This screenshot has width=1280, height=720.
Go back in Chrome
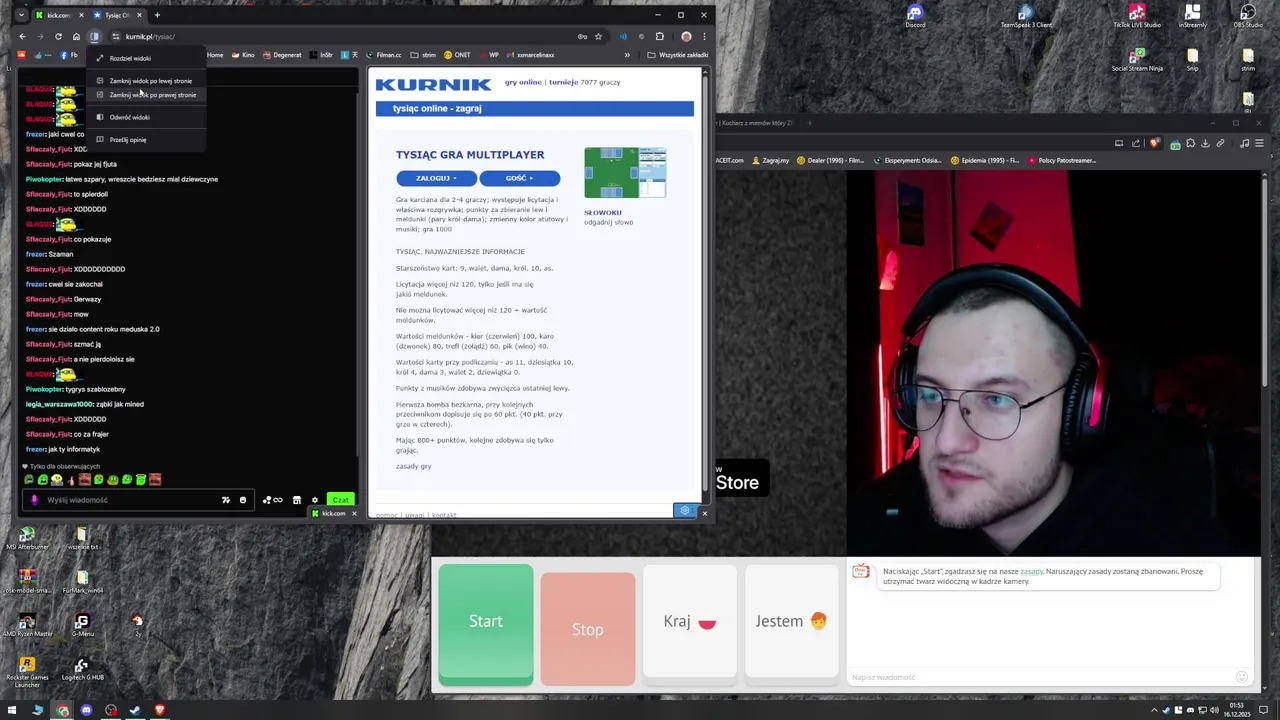(x=22, y=37)
